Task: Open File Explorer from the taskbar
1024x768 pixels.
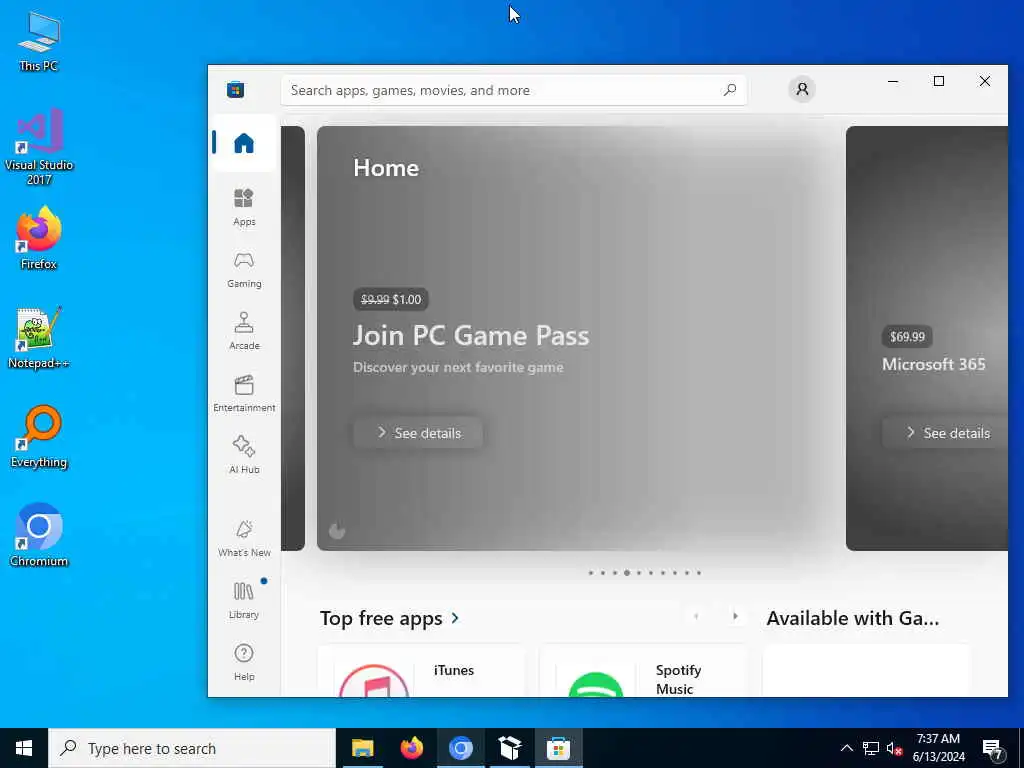Action: (x=362, y=748)
